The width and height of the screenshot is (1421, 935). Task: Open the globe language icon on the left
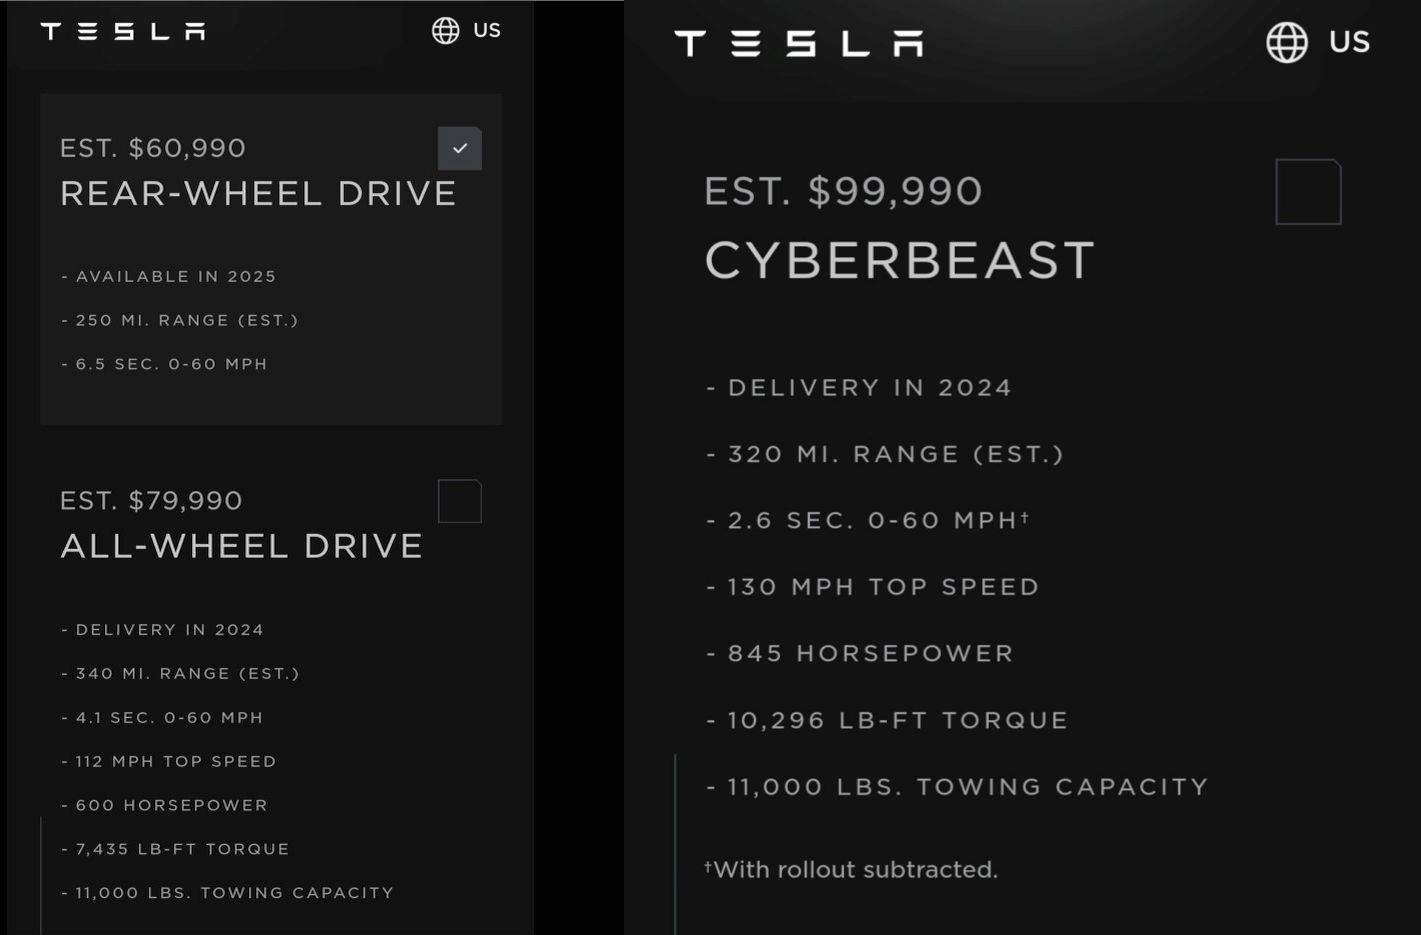446,30
